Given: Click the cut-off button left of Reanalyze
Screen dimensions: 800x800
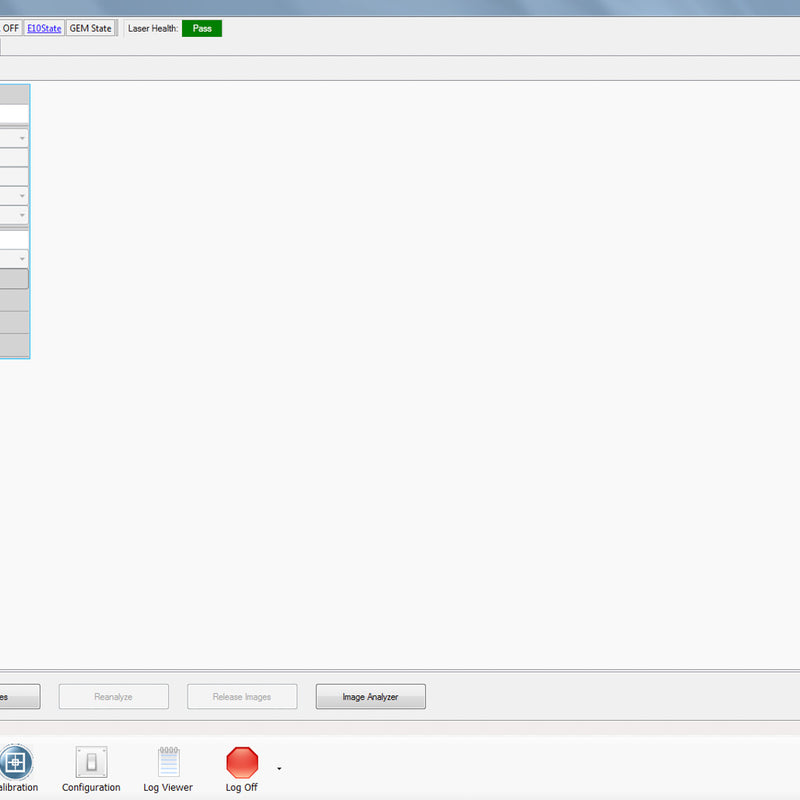Looking at the screenshot, I should 19,697.
